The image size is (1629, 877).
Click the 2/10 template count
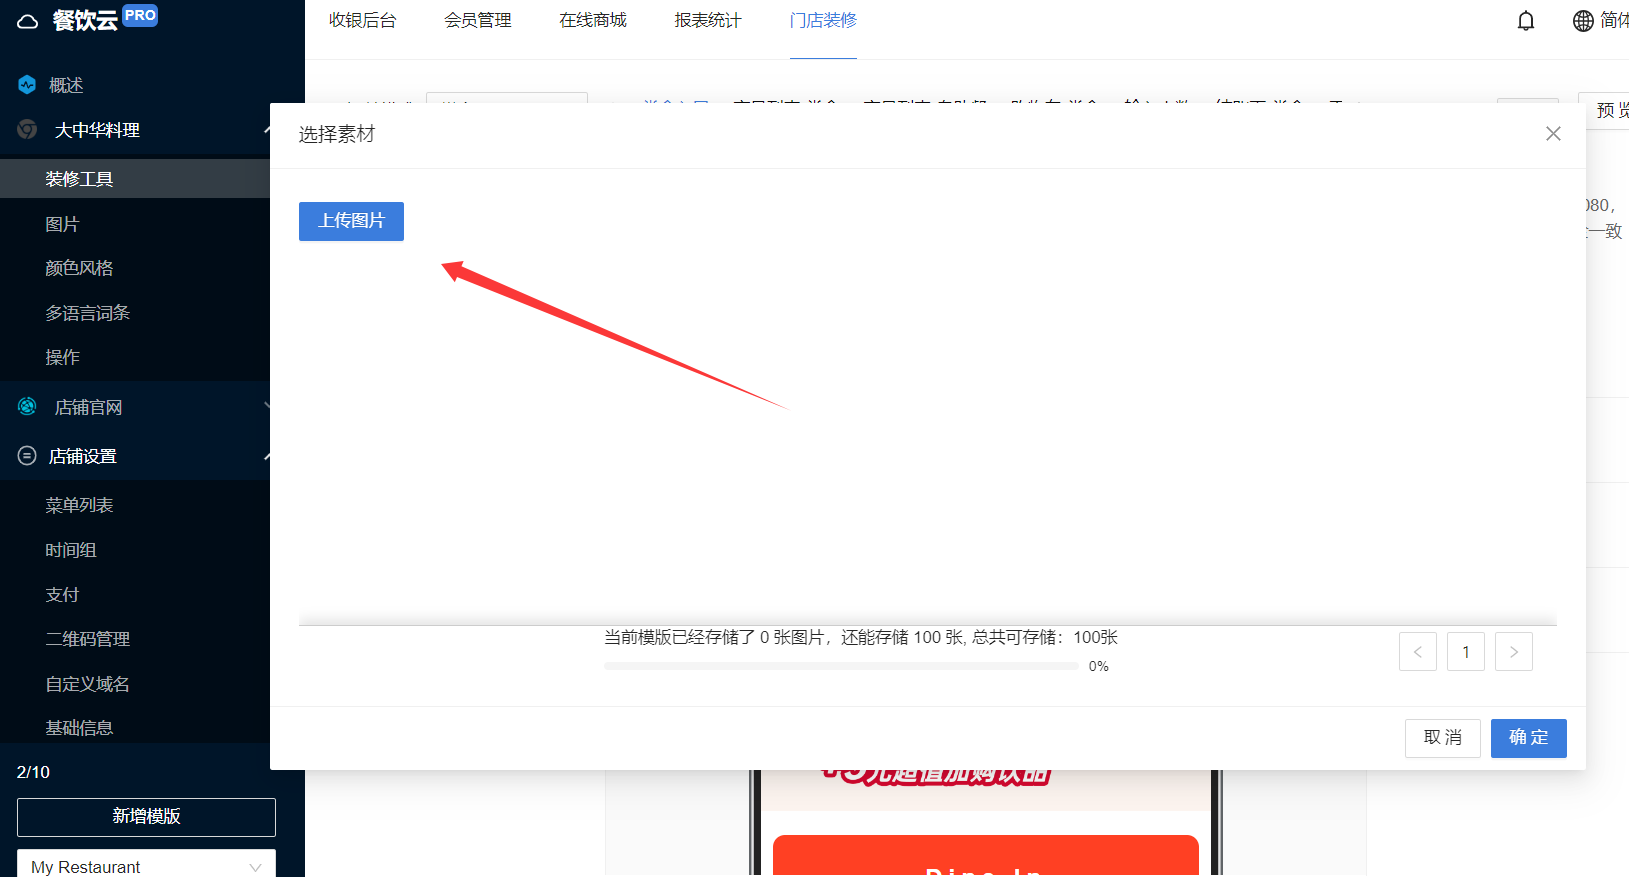[33, 772]
